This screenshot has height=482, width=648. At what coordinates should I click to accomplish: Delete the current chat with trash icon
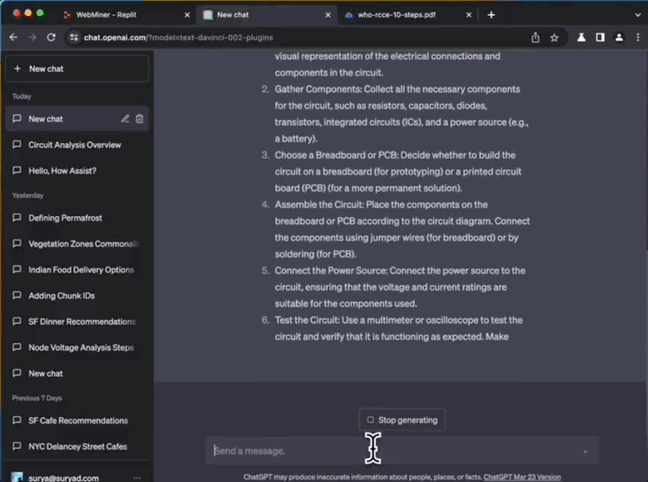(139, 118)
